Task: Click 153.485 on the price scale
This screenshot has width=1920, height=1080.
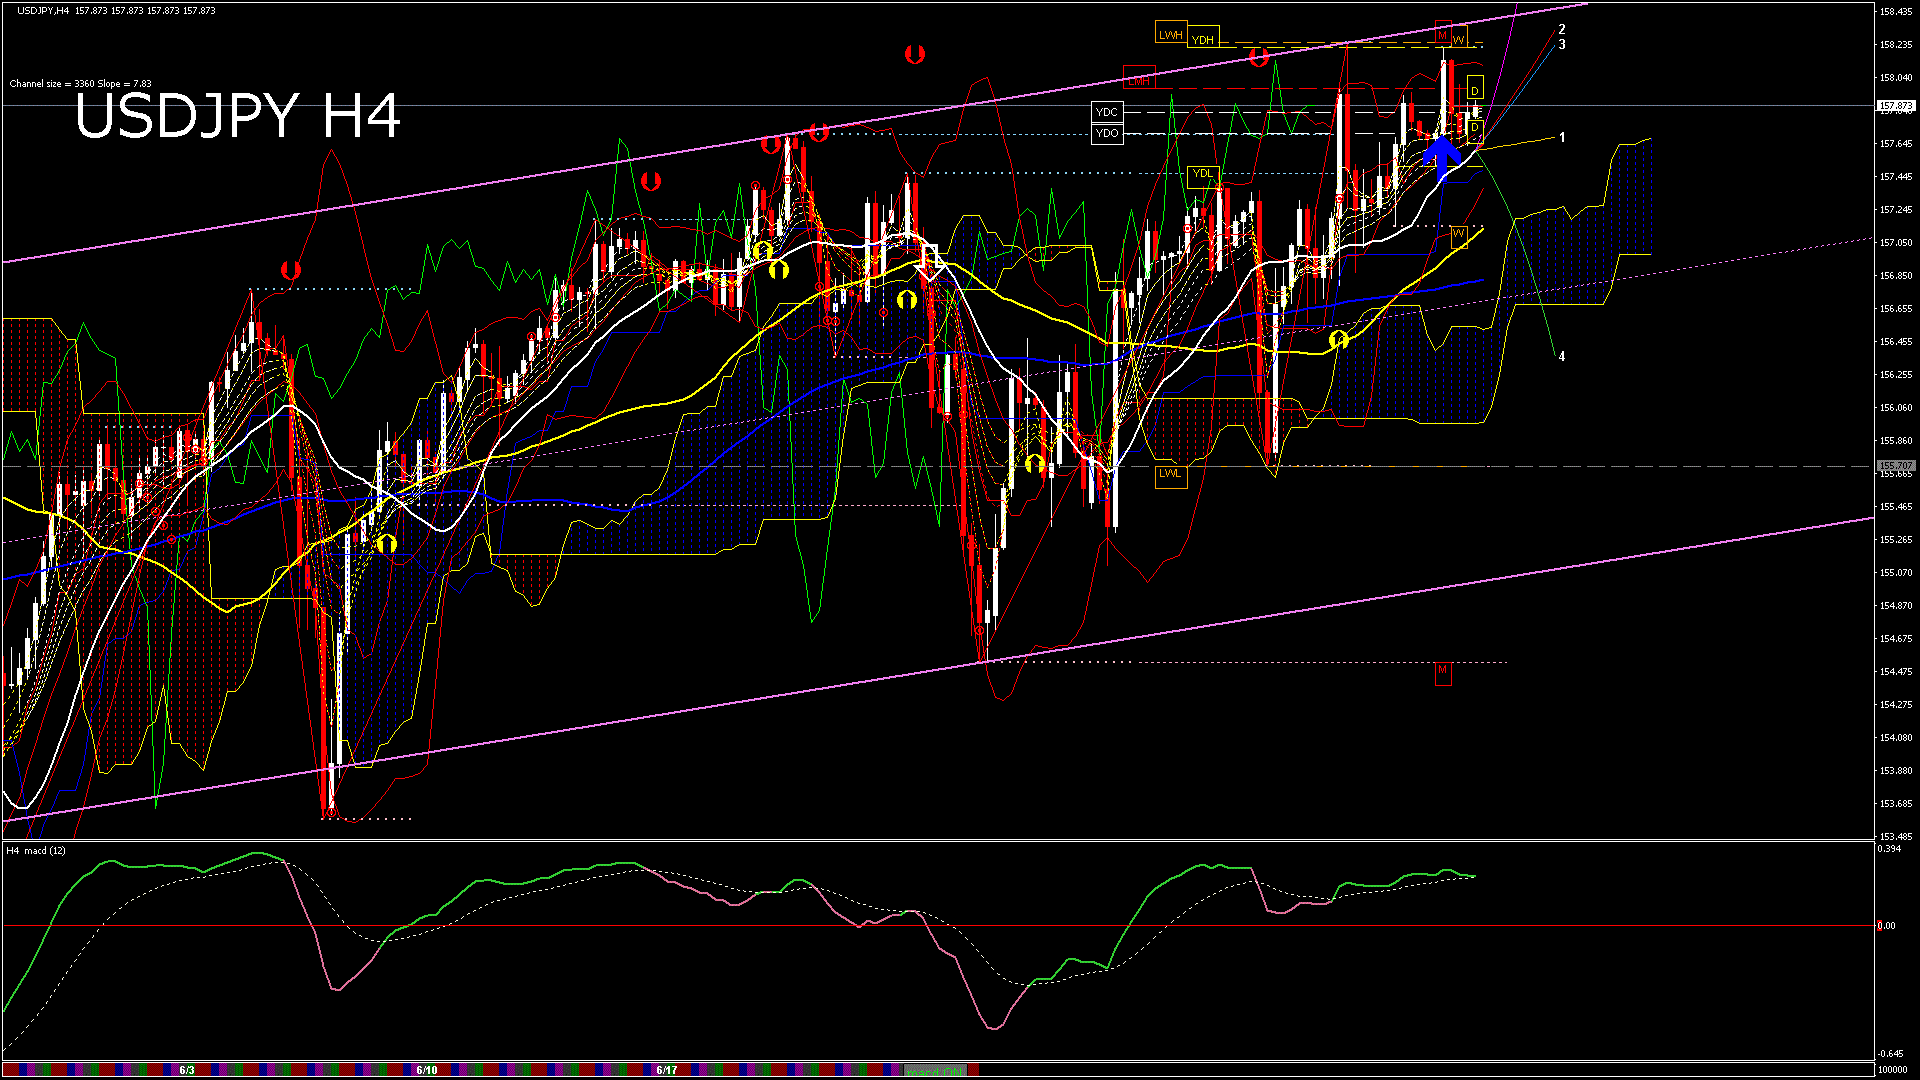Action: tap(1897, 837)
